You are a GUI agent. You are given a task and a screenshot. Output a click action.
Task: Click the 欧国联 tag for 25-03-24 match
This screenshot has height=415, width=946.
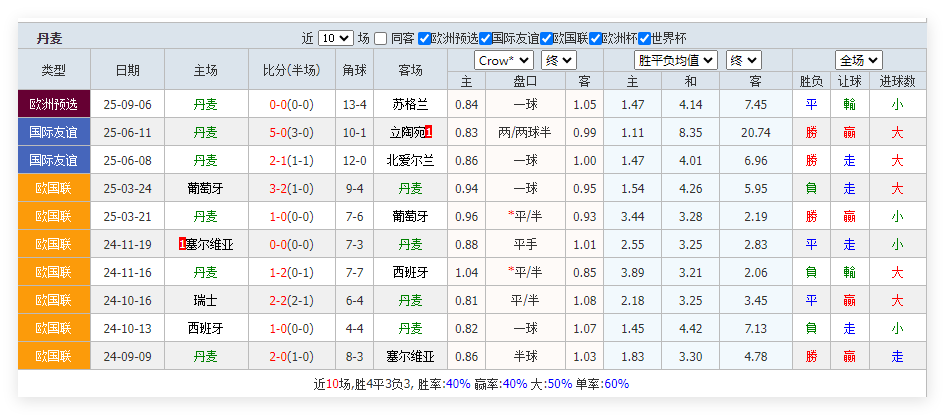[x=54, y=188]
